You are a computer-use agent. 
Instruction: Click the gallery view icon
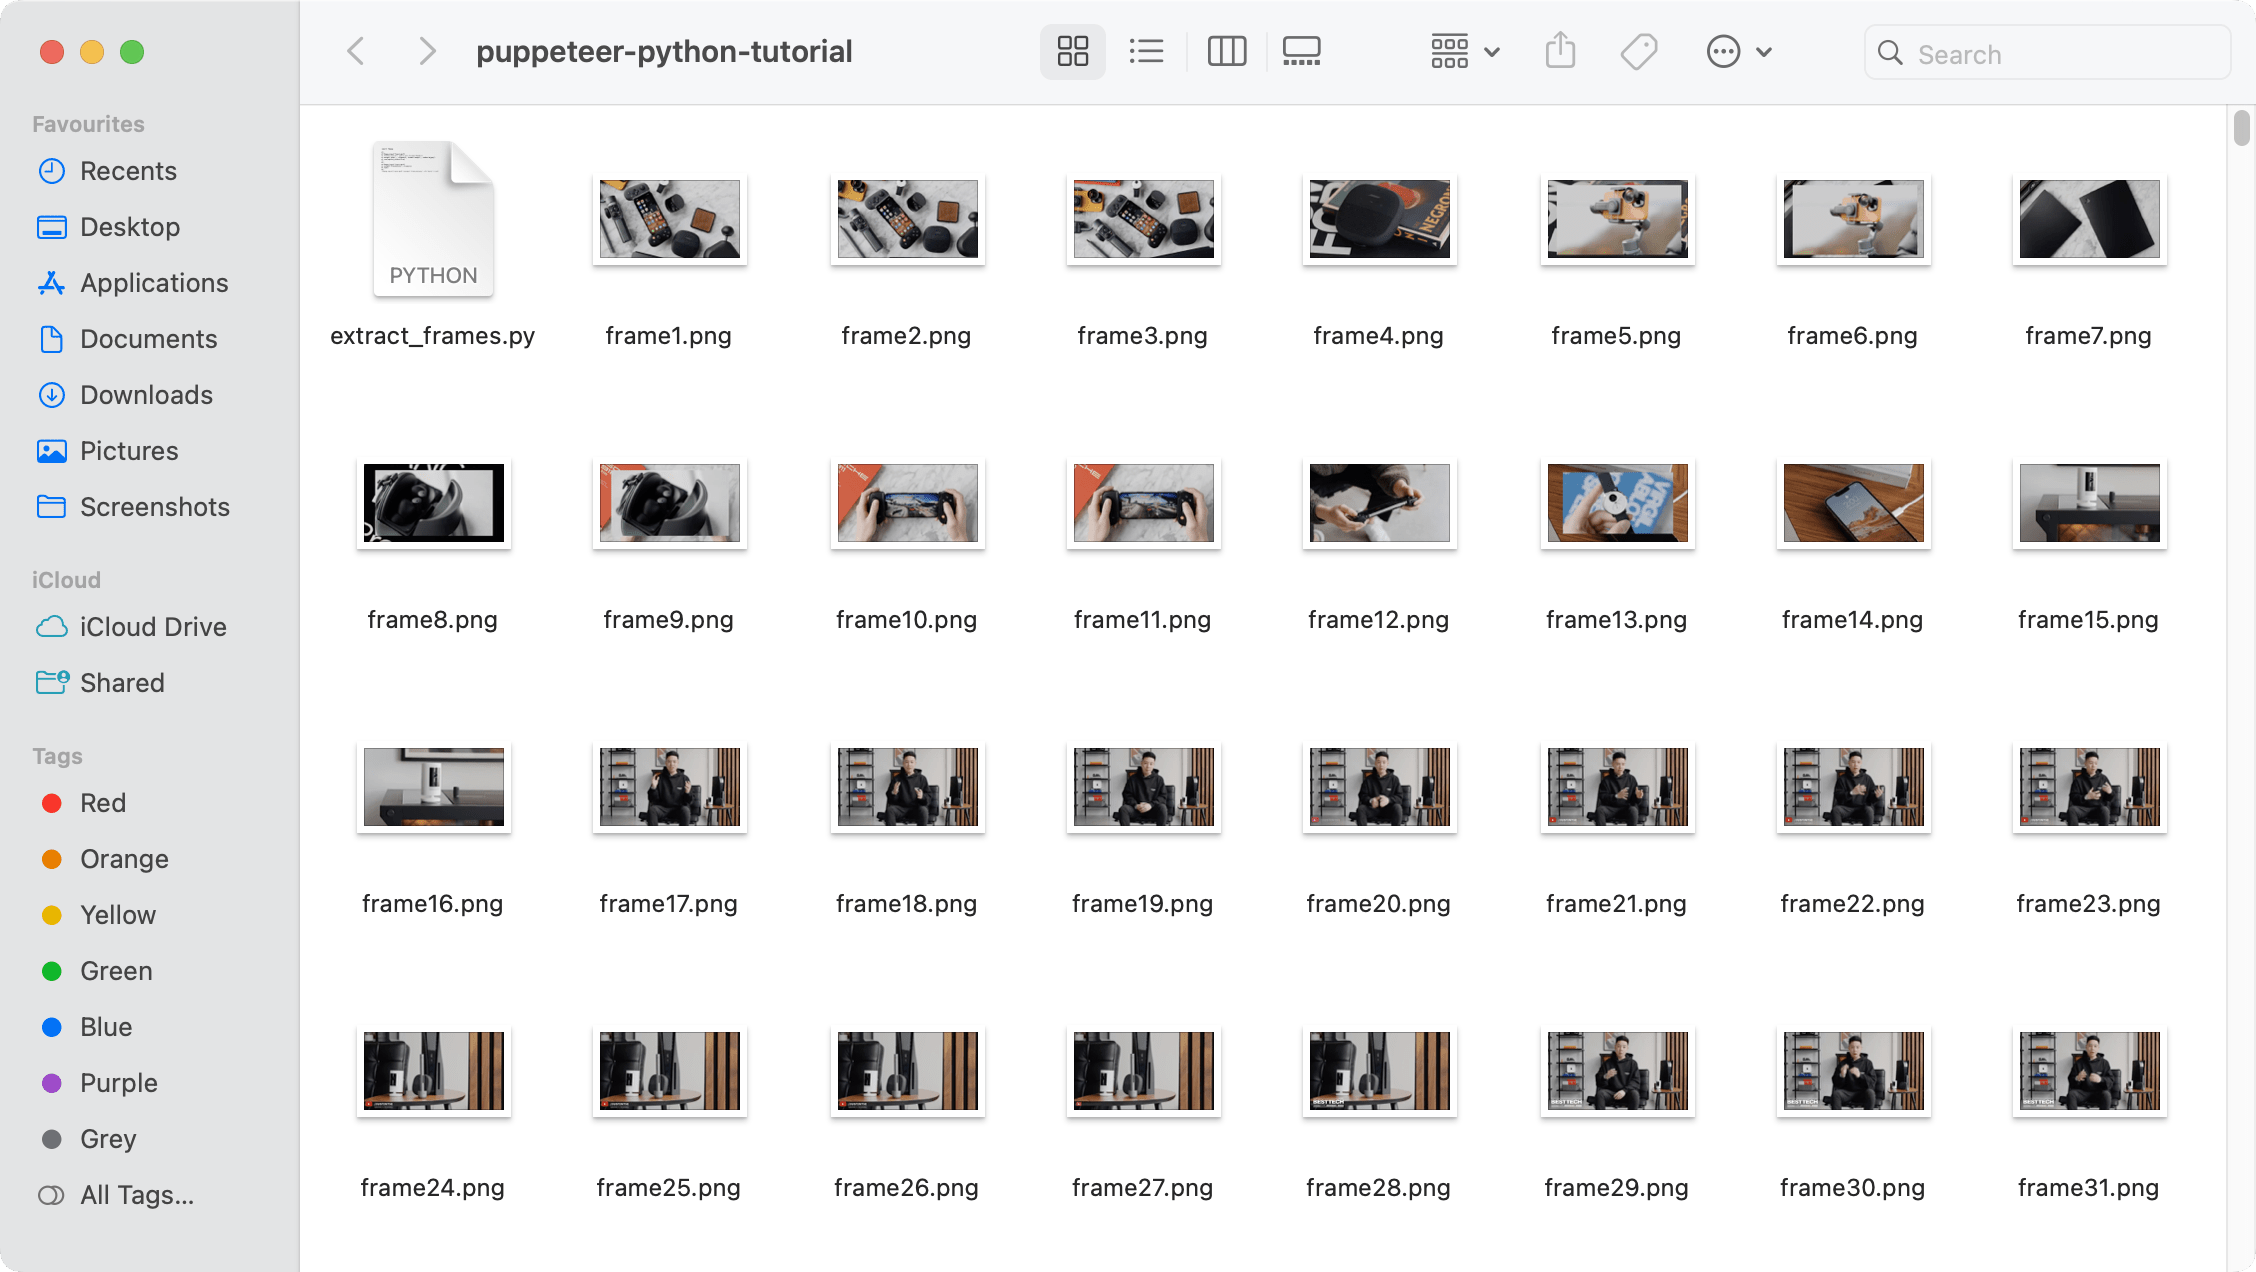click(x=1302, y=51)
